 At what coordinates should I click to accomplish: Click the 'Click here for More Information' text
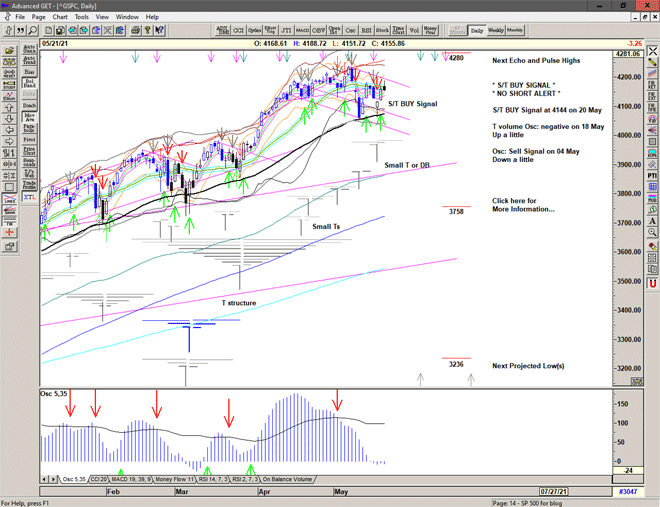tap(523, 205)
